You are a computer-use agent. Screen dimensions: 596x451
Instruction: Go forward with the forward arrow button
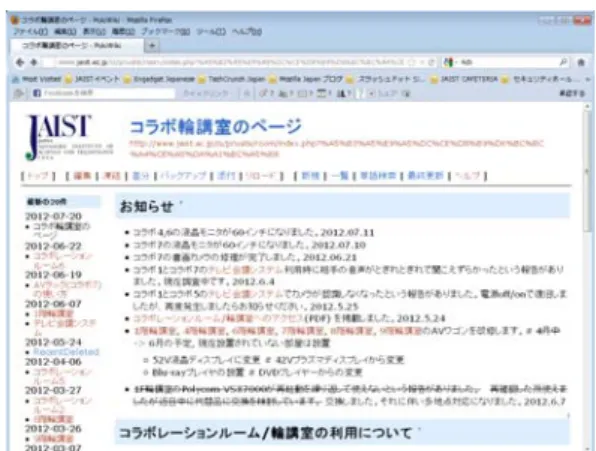pos(34,62)
